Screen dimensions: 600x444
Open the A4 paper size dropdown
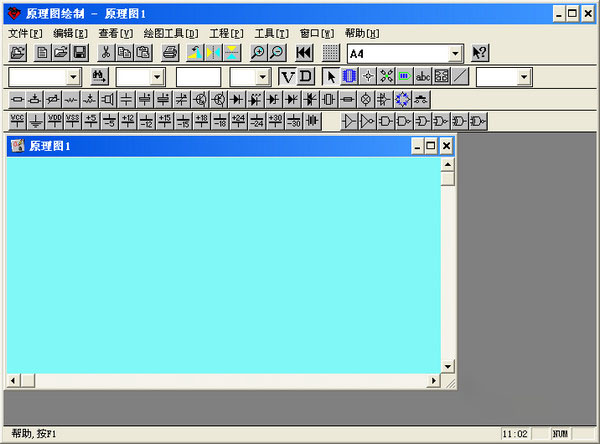pos(456,54)
